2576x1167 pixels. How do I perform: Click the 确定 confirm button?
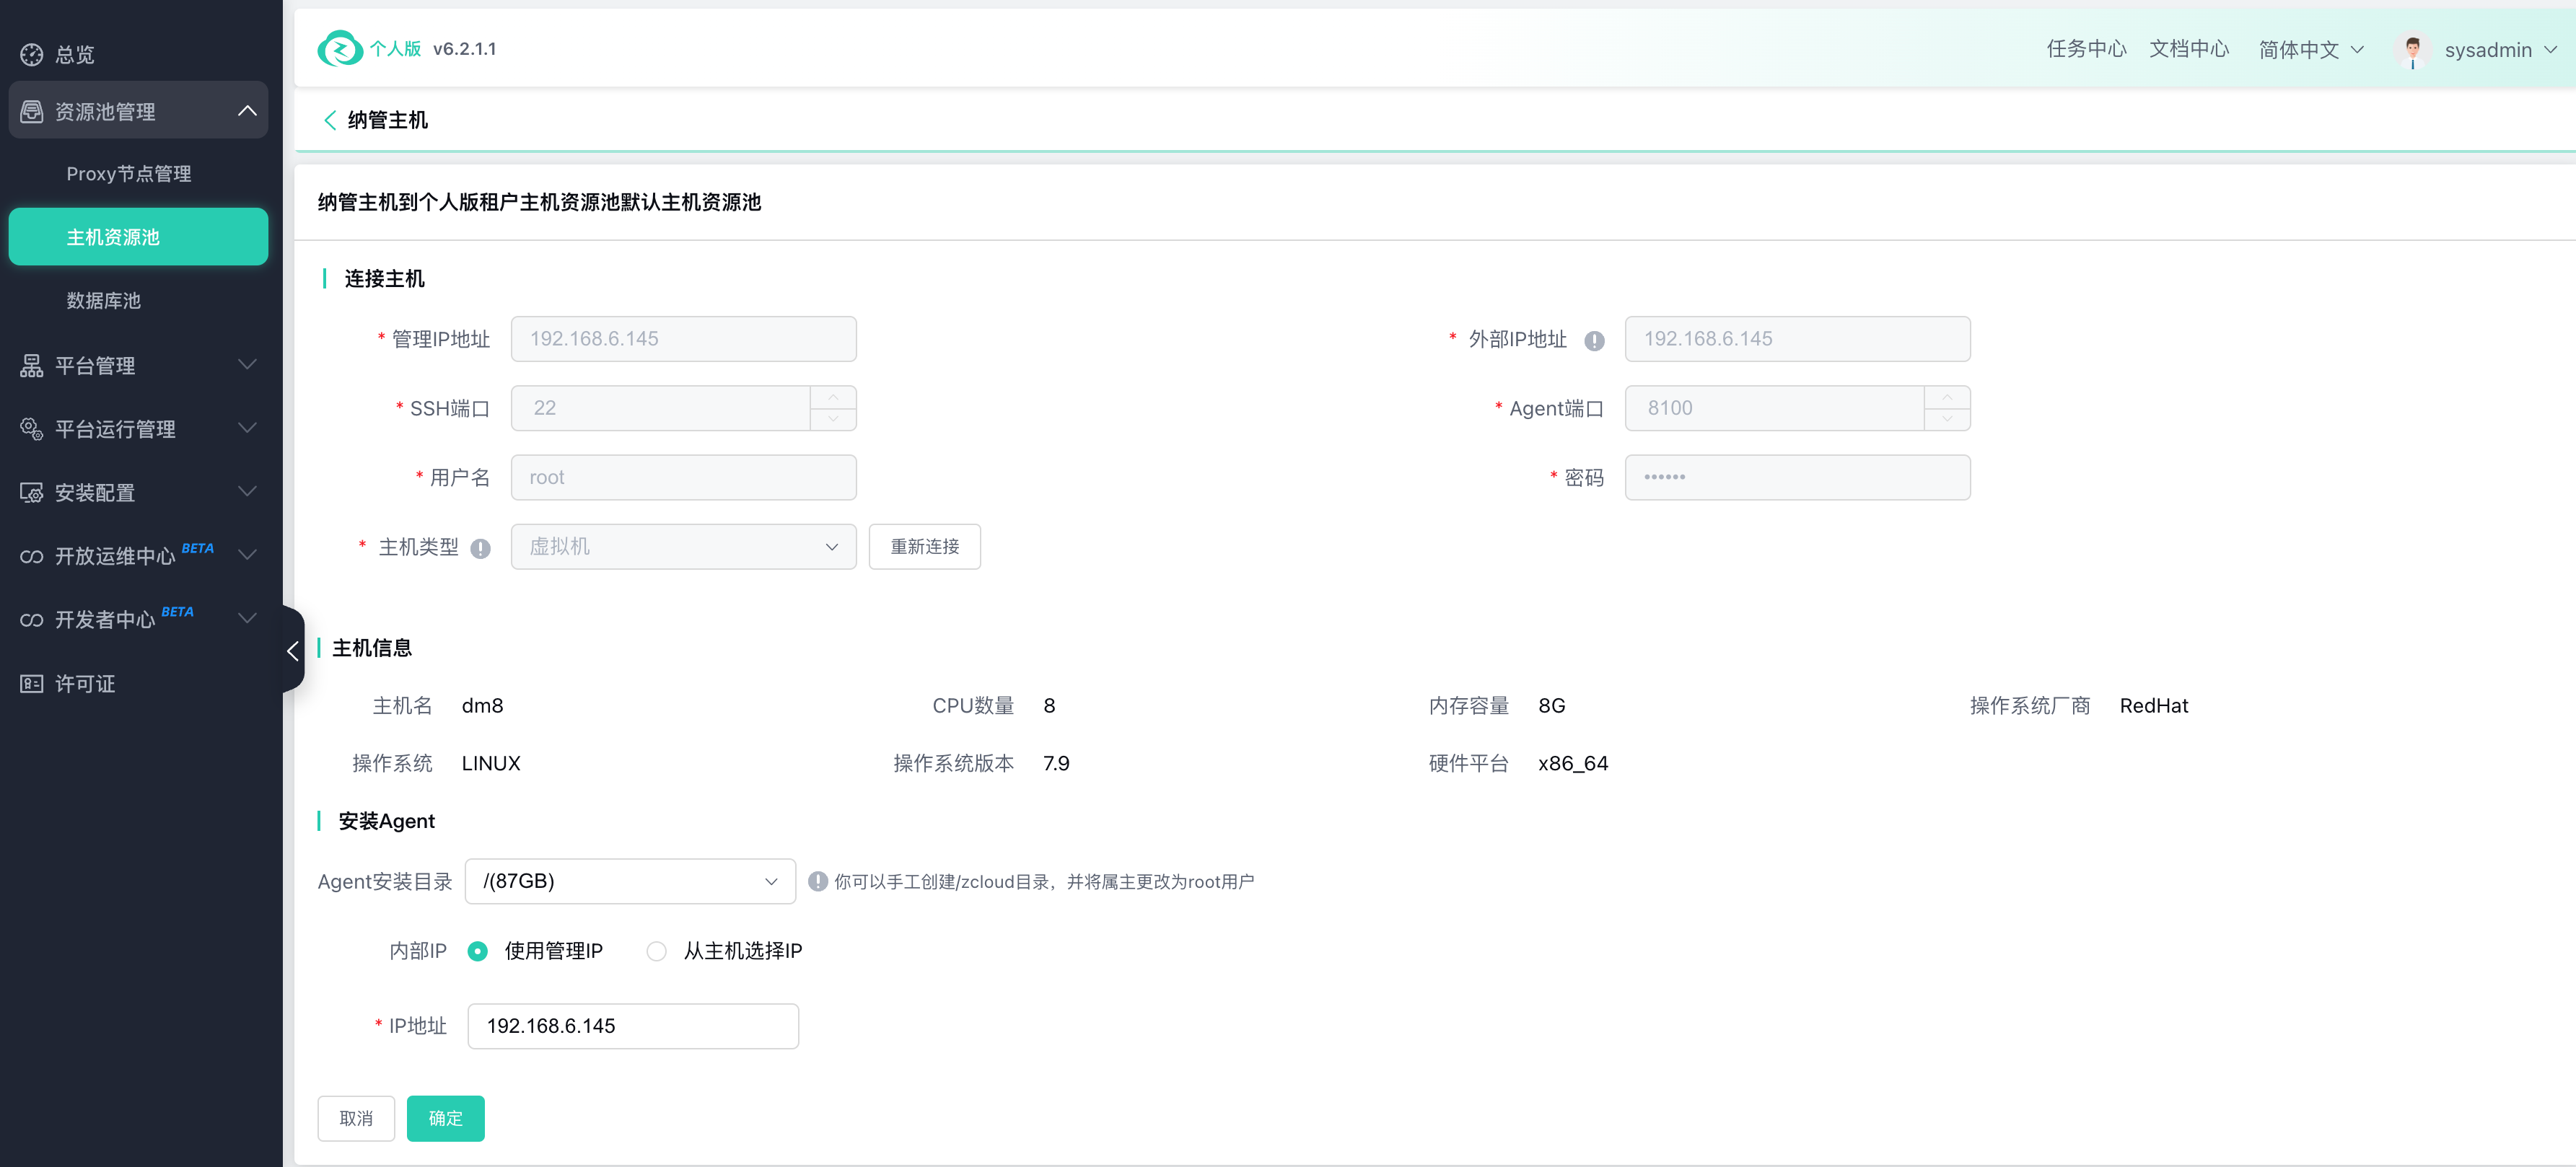click(445, 1118)
